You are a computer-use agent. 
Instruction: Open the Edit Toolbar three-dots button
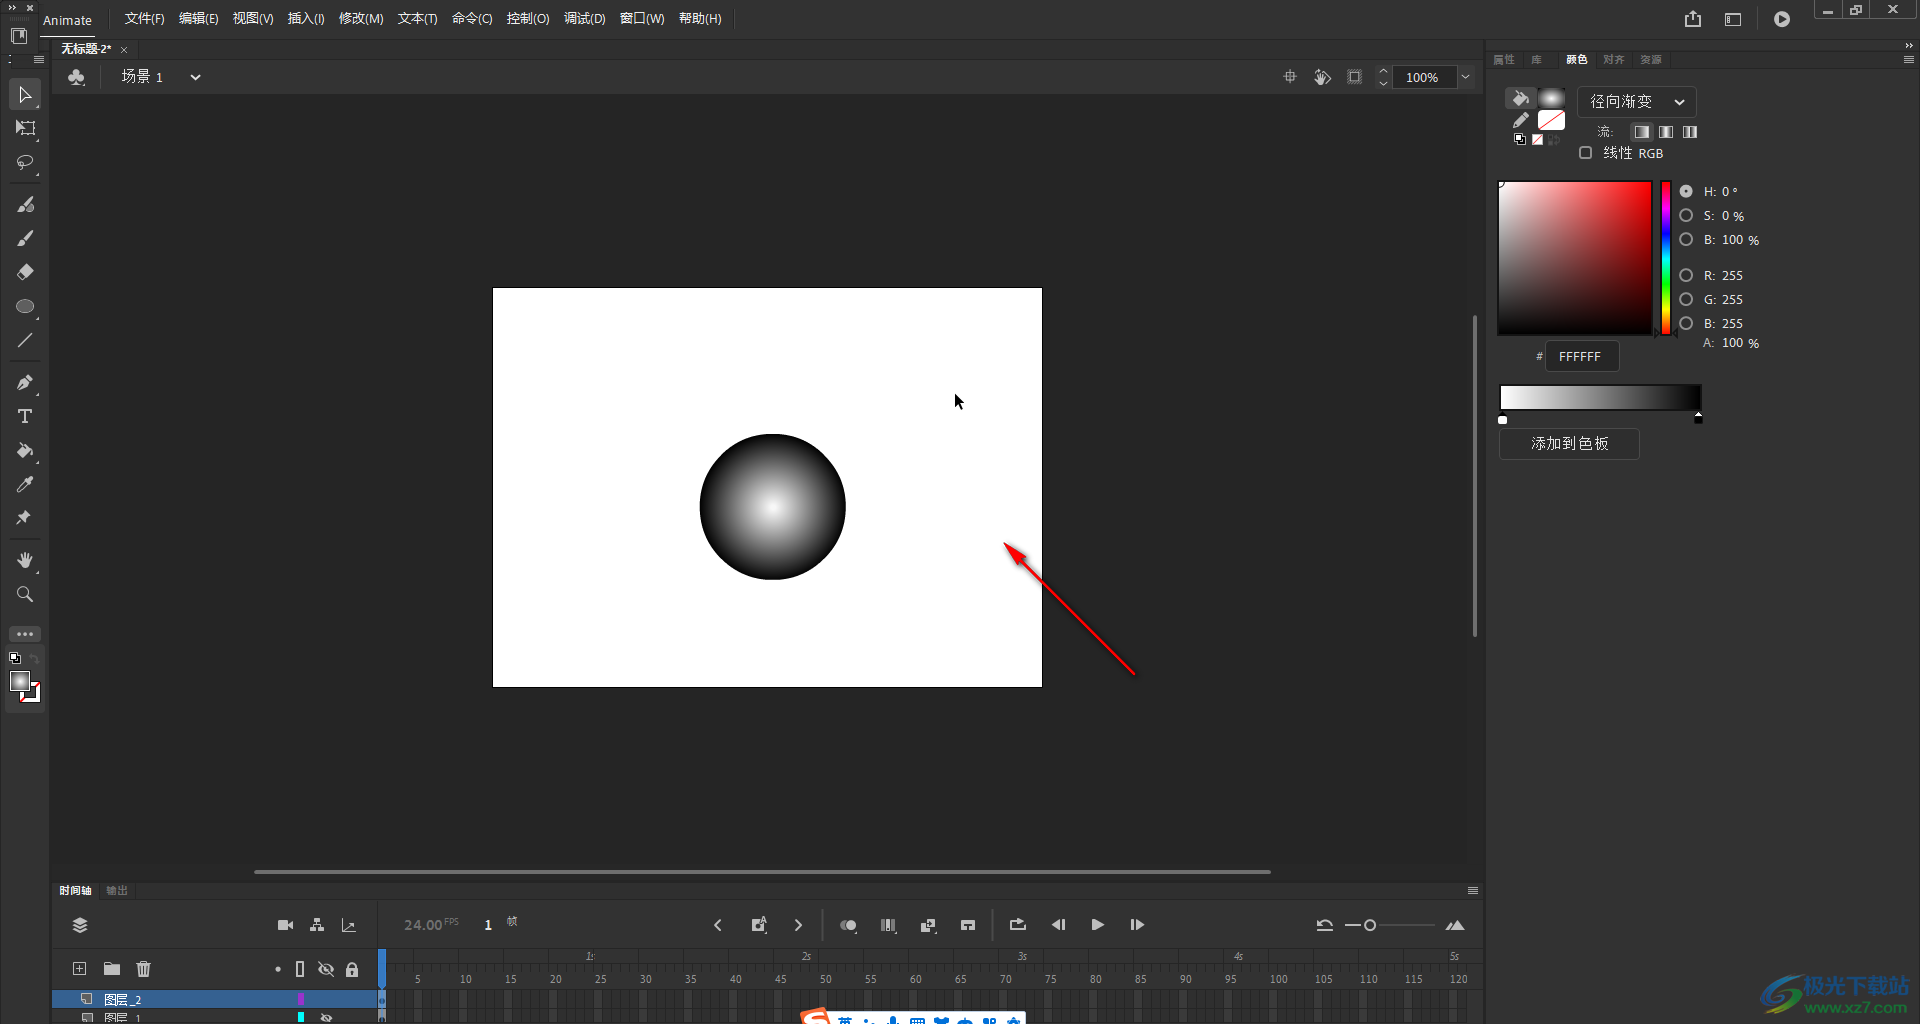pos(25,634)
